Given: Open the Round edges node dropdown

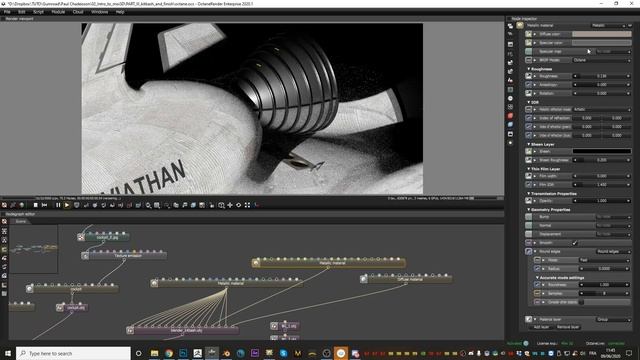Looking at the screenshot, I should (613, 251).
